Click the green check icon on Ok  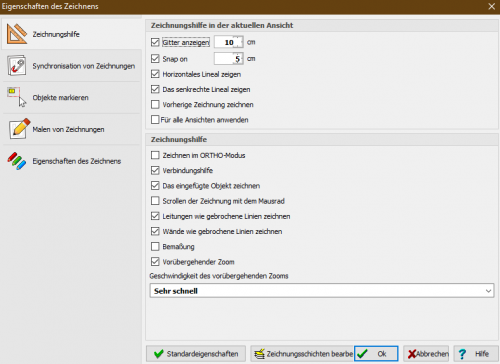[x=362, y=354]
